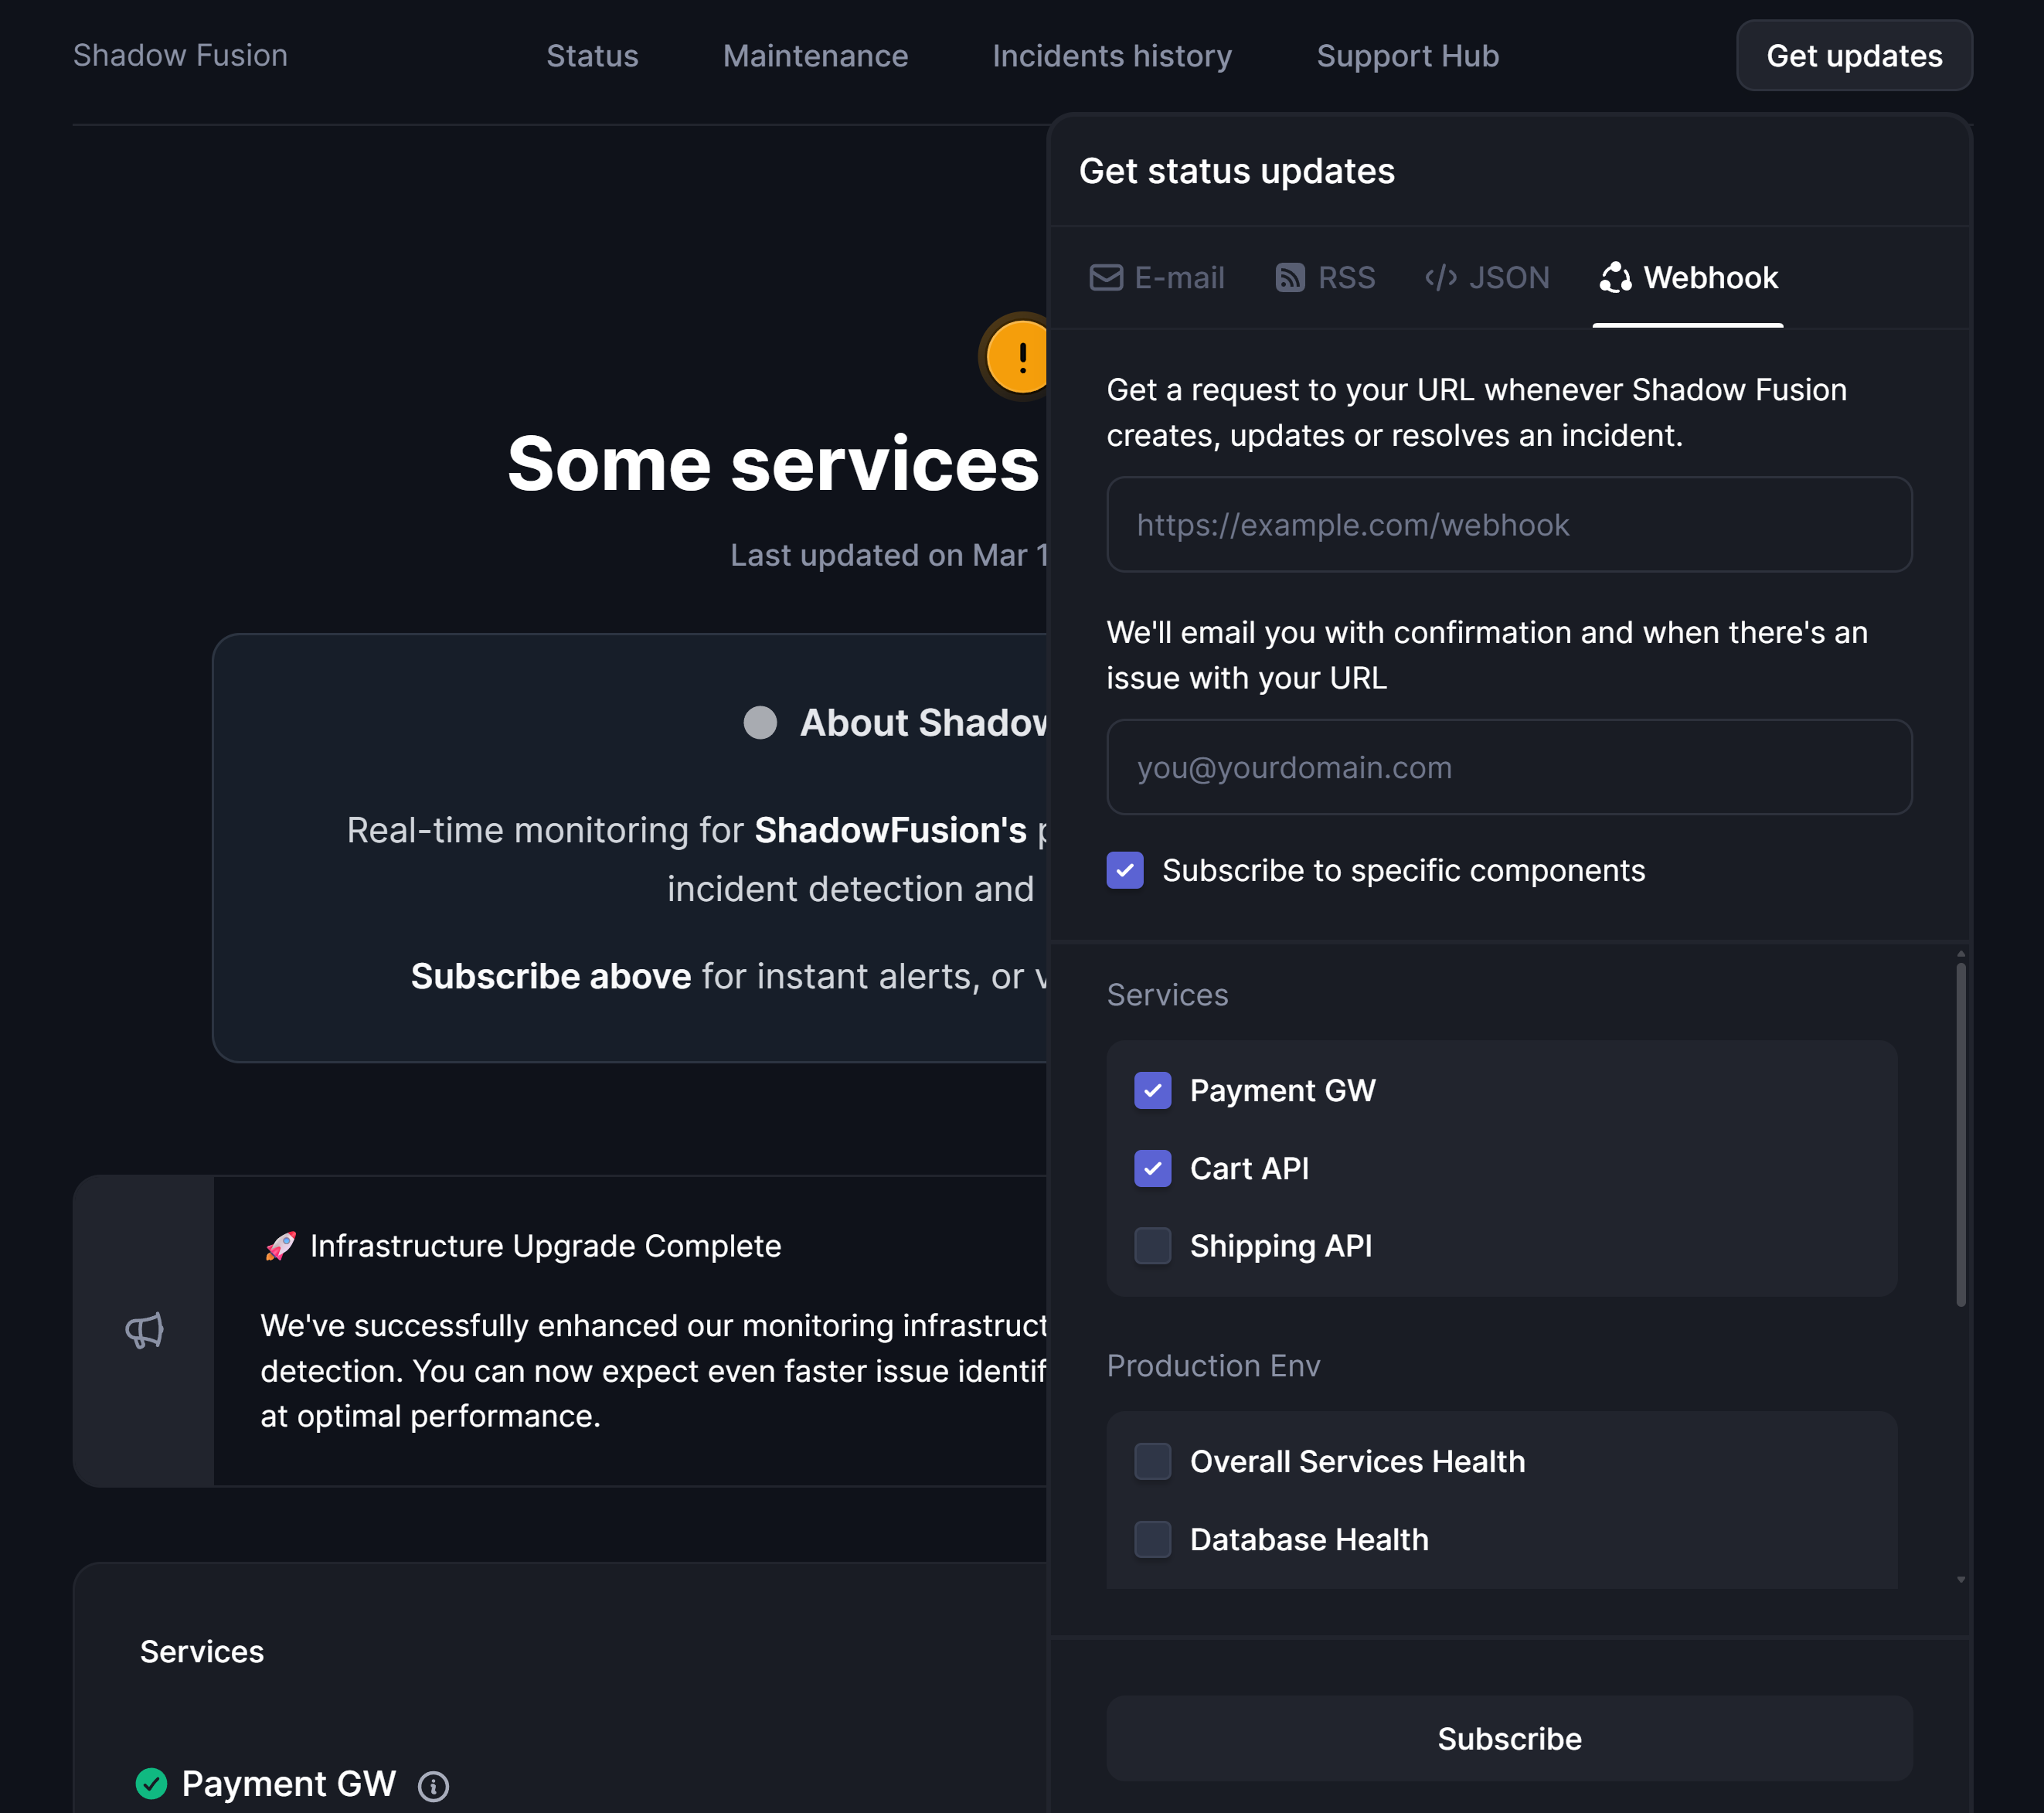Screen dimensions: 2044x1813
Task: Uncheck the Cart API checkbox
Action: (x=1152, y=1168)
